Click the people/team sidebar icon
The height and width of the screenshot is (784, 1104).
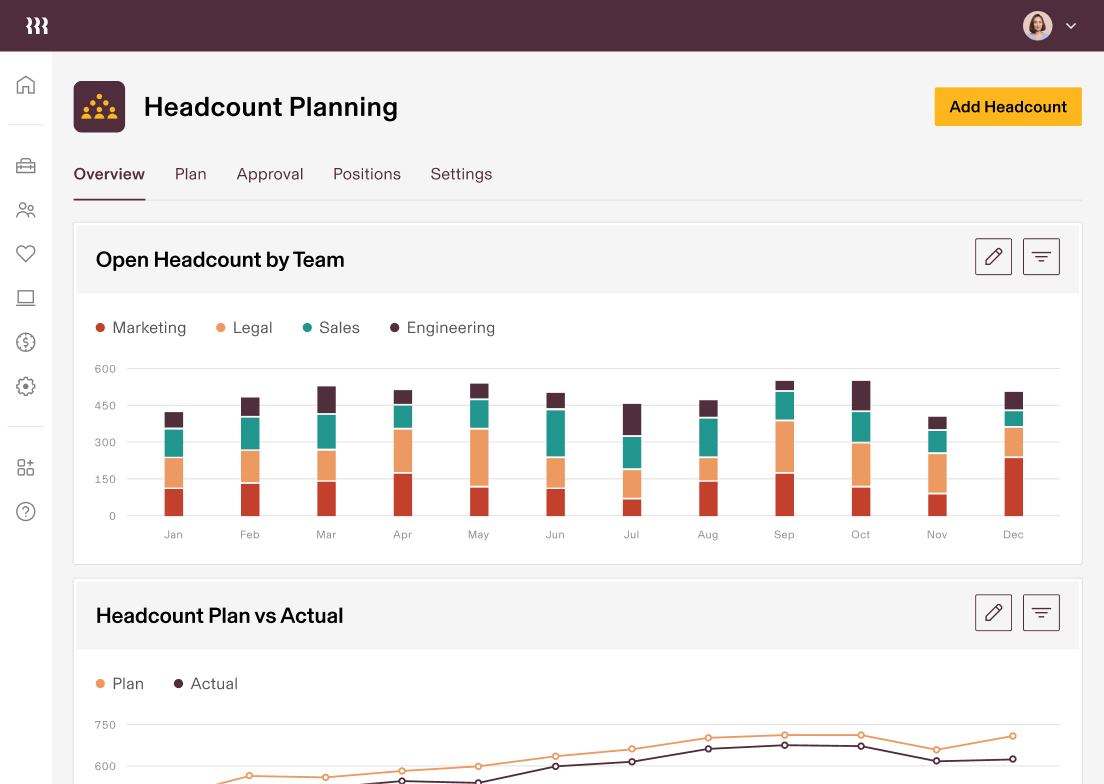pos(26,210)
